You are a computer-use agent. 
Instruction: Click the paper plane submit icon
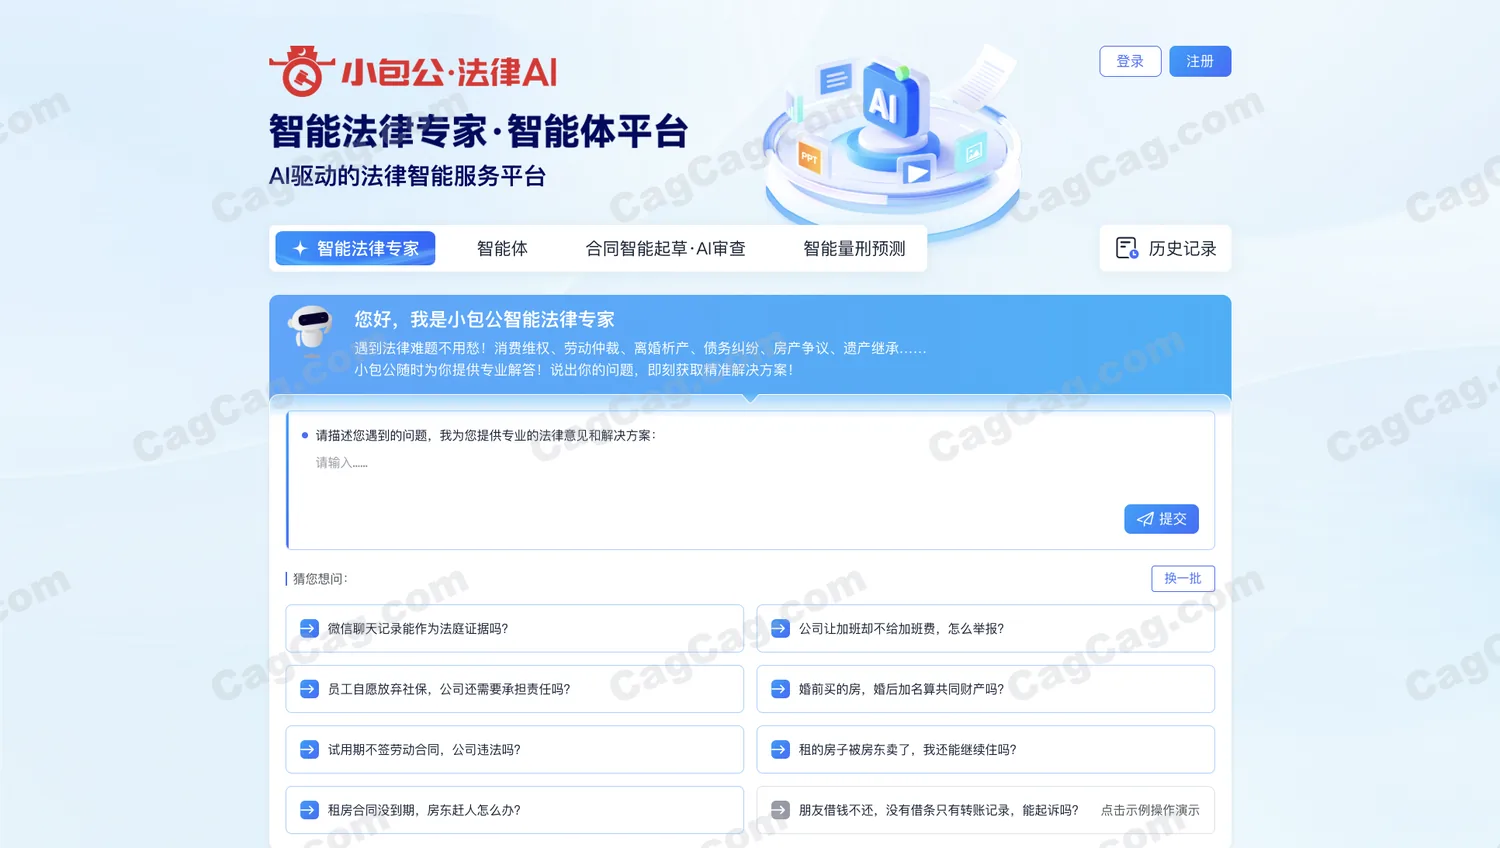pos(1145,519)
